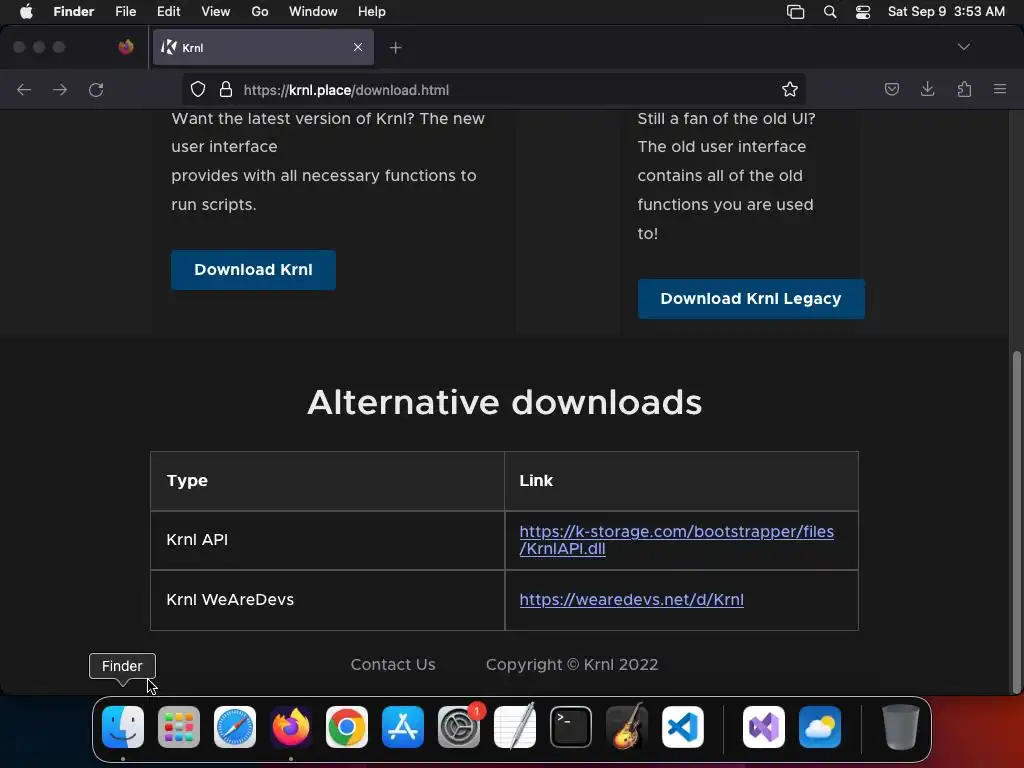Click the Copyright © Krnl 2022 text
The image size is (1024, 768).
572,664
